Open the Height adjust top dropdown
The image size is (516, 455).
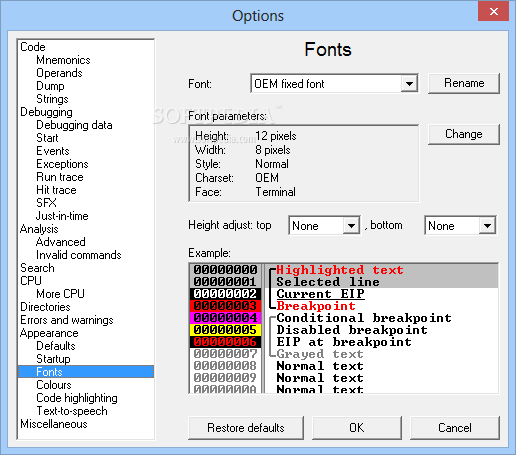coord(351,226)
